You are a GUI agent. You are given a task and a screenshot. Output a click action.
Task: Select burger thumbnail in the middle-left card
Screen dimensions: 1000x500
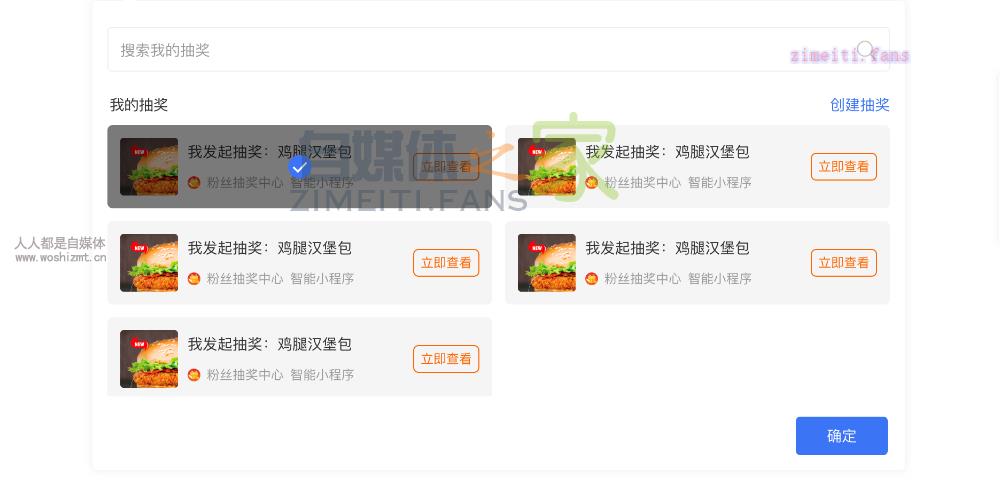[x=149, y=263]
